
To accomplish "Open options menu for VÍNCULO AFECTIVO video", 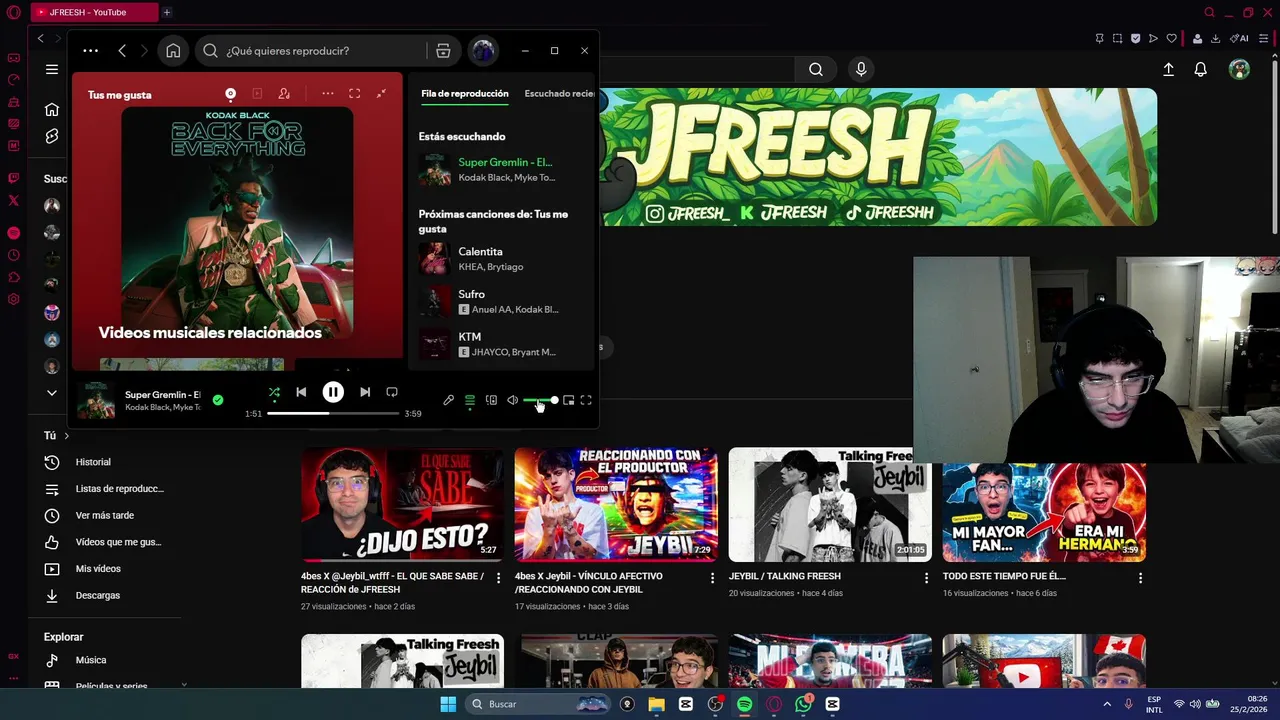I will point(713,578).
